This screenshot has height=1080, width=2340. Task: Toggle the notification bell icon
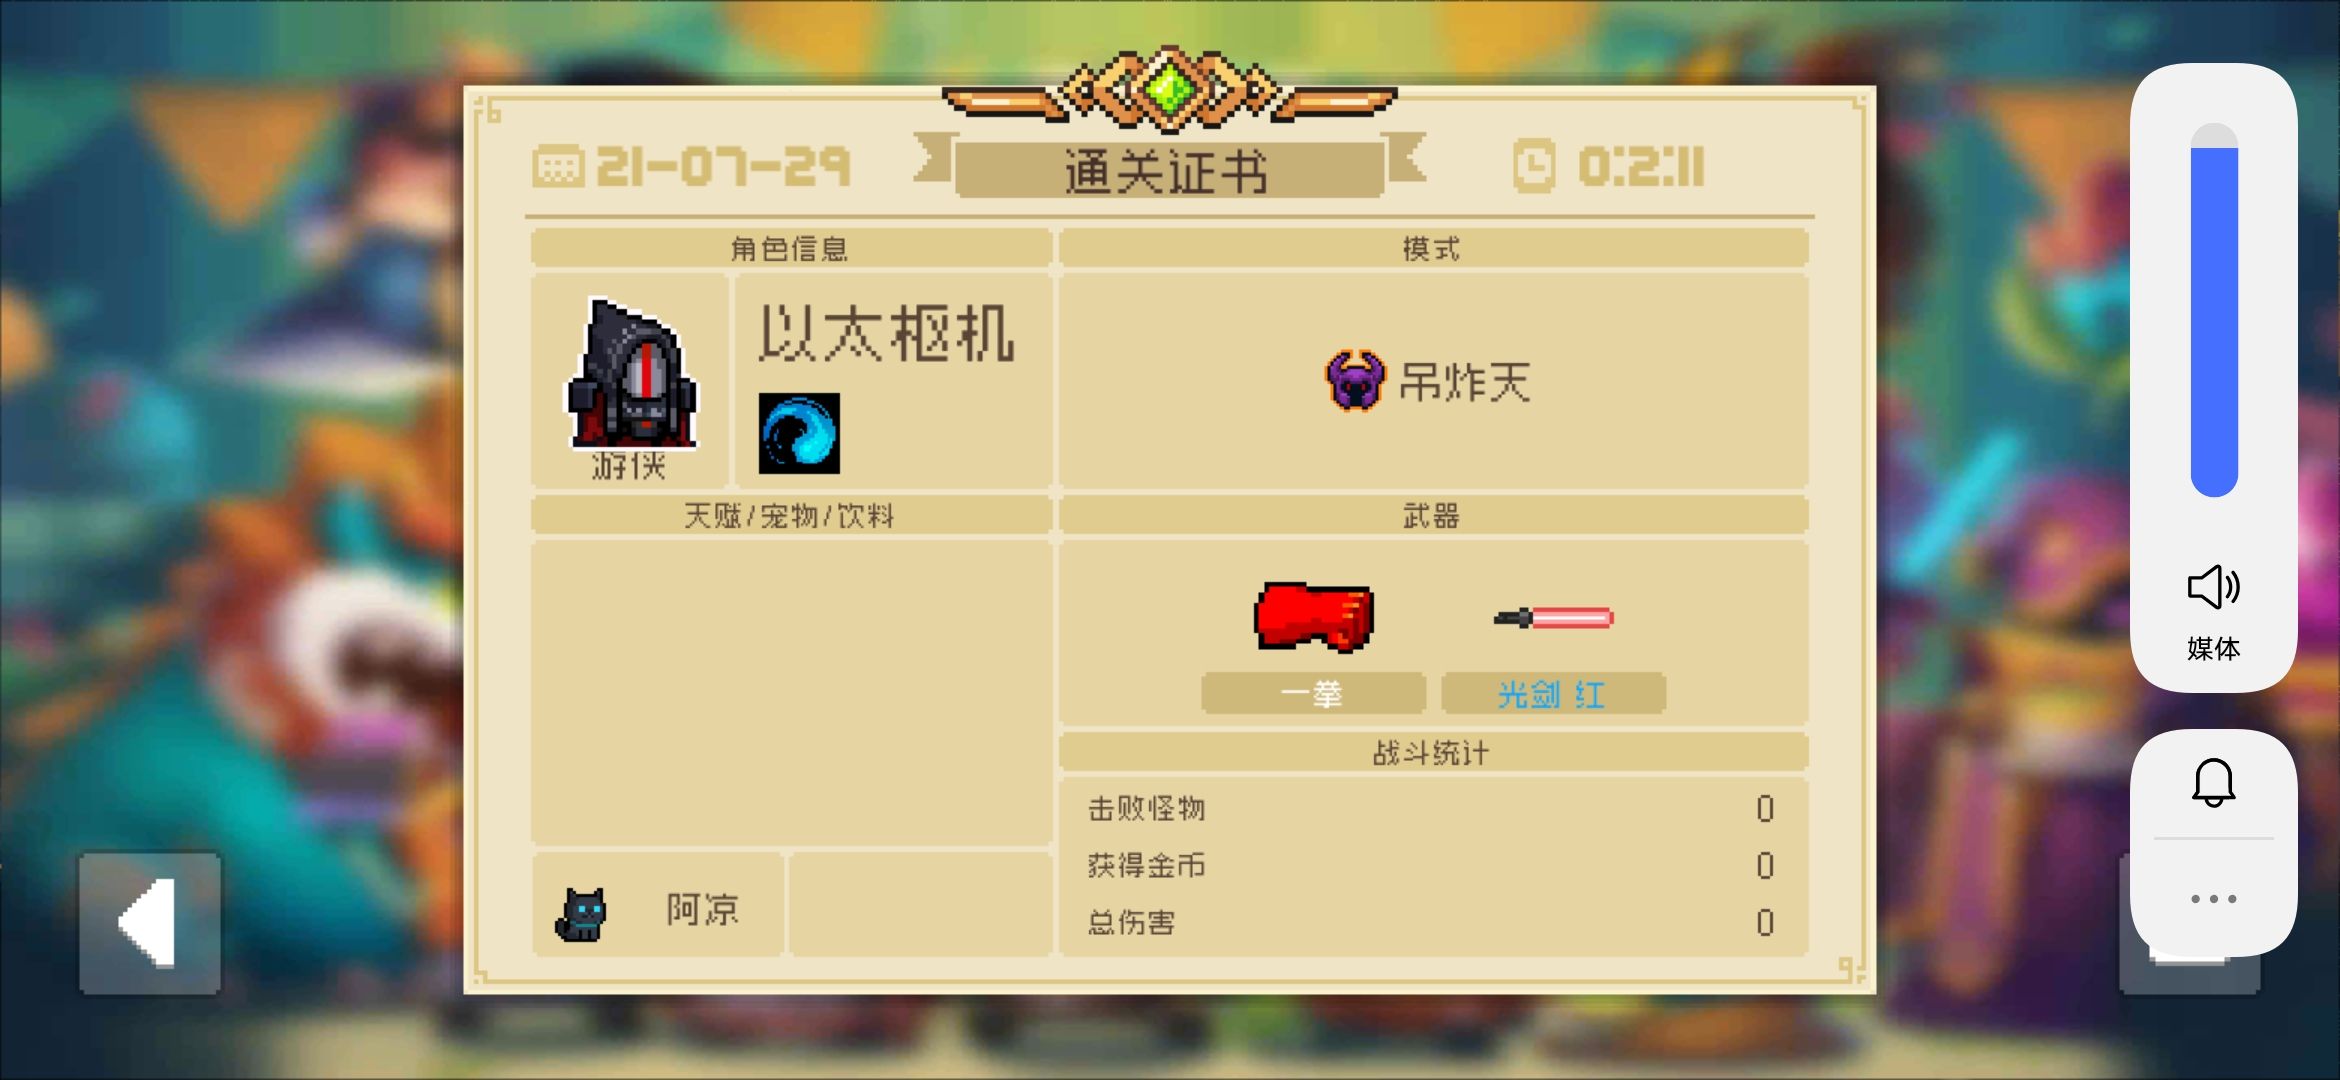click(x=2213, y=782)
